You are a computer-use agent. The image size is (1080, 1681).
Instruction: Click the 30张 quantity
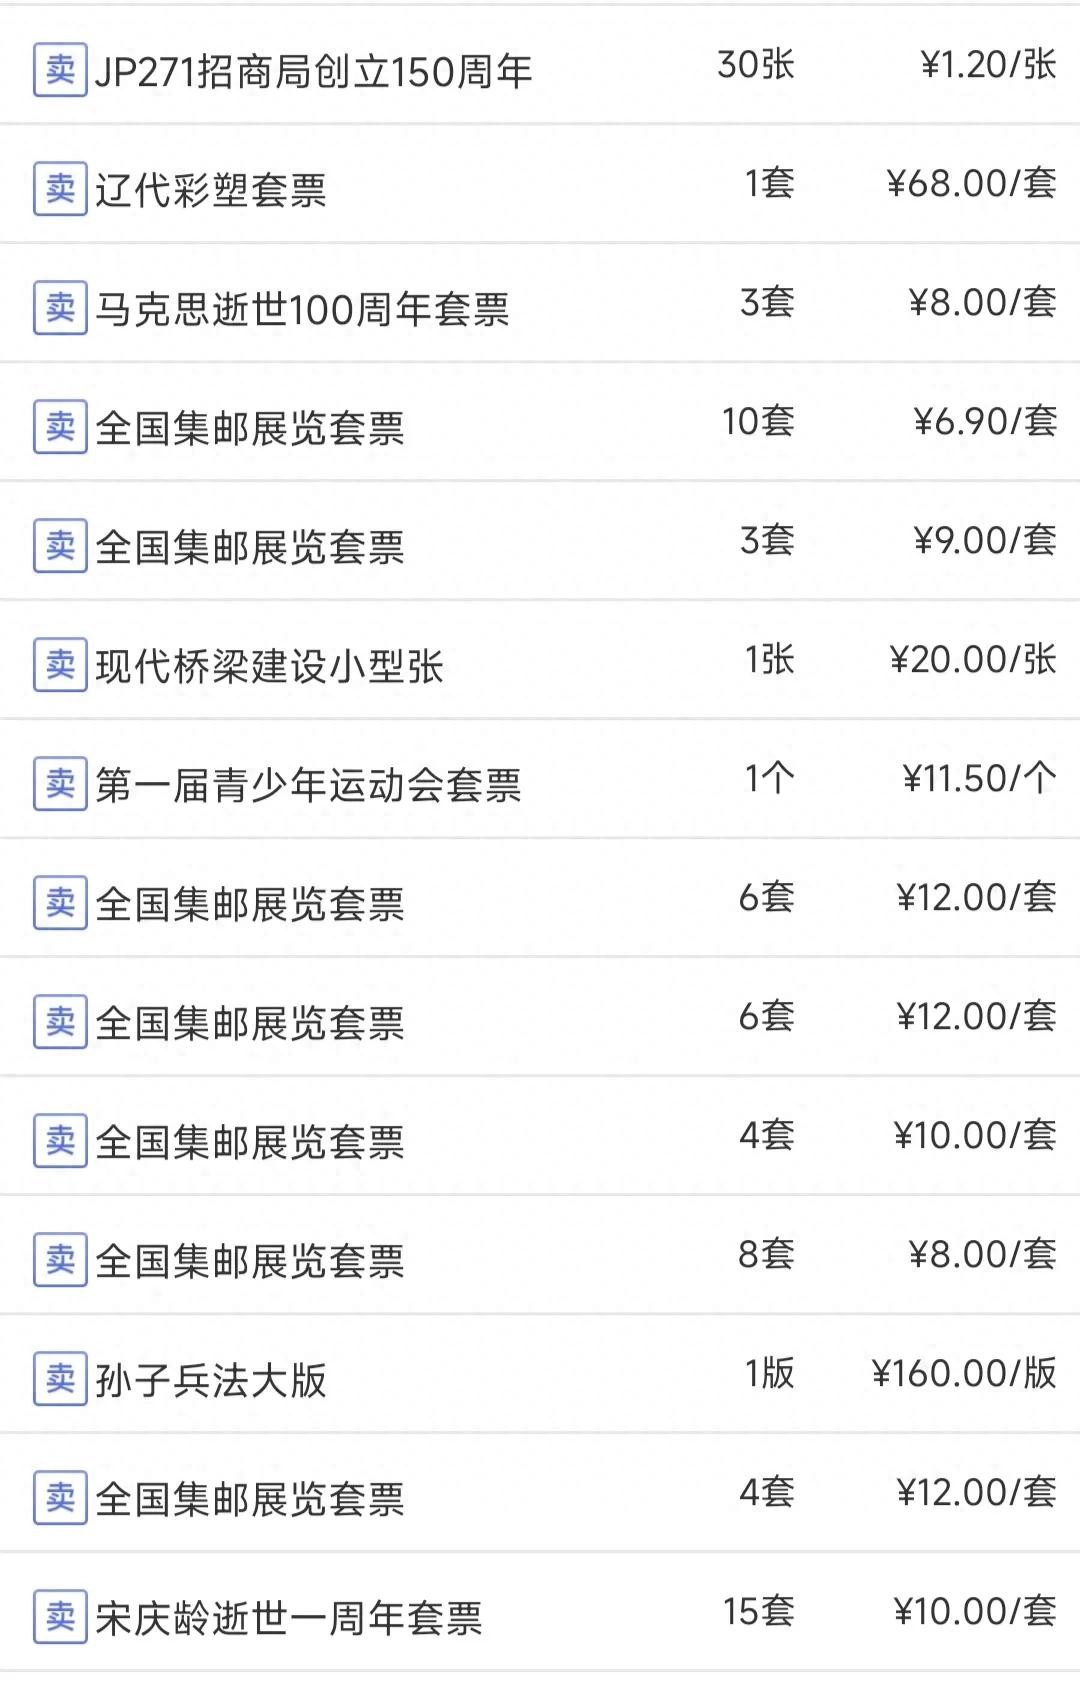(755, 65)
